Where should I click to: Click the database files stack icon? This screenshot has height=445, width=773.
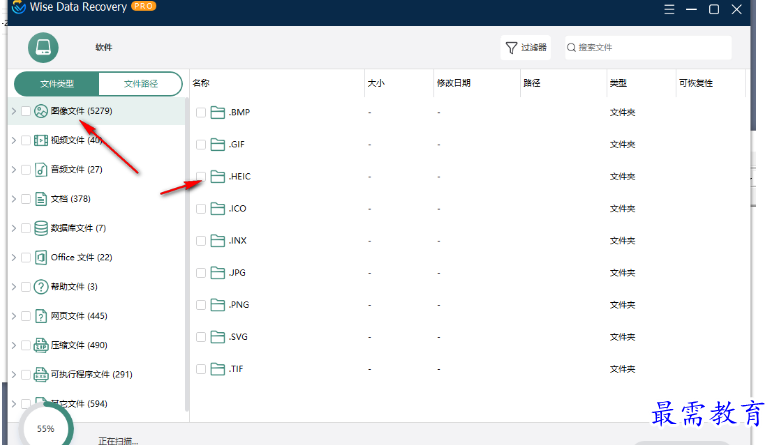click(41, 228)
